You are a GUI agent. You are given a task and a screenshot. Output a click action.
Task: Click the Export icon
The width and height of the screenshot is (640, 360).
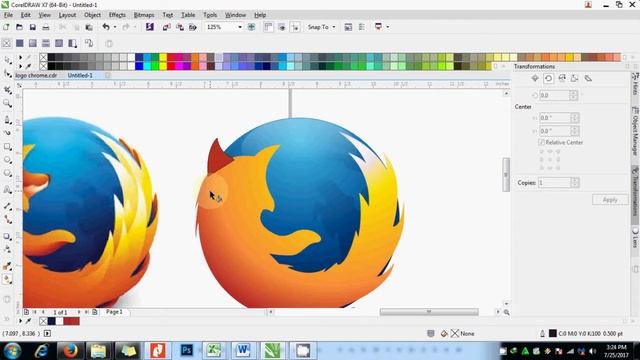180,27
